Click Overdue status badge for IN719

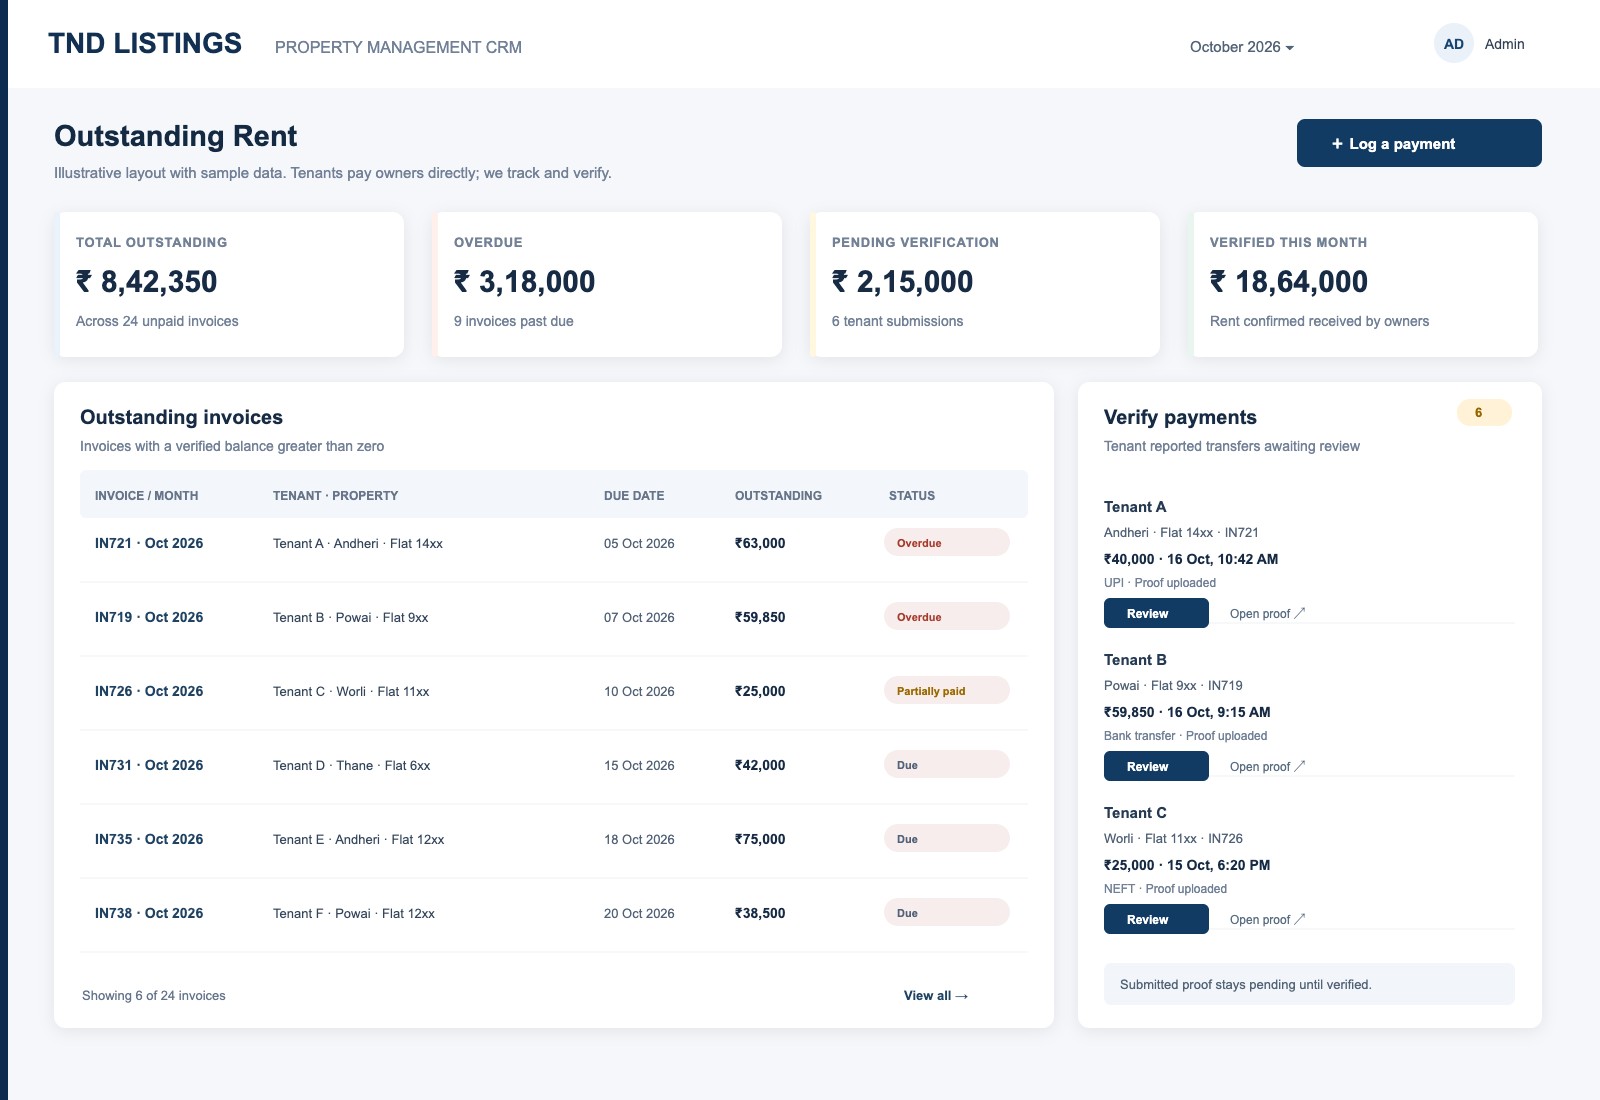(946, 617)
